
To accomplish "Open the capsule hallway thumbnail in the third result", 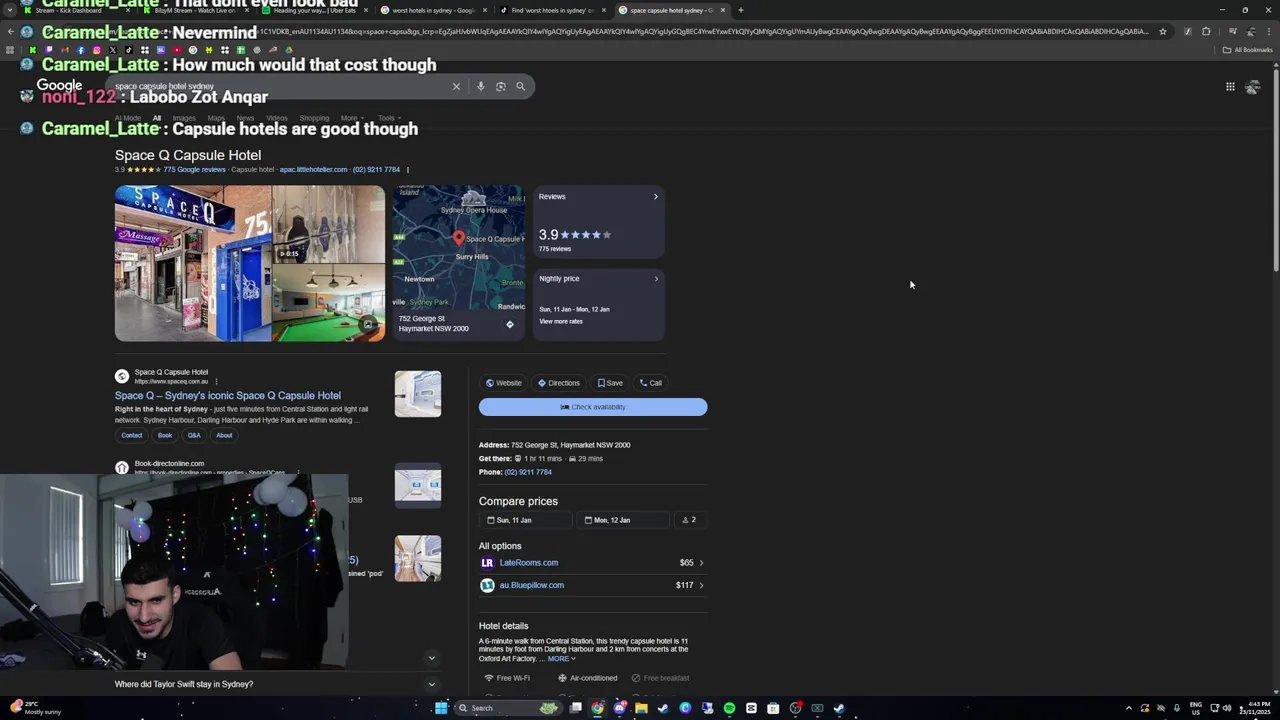I will pos(418,559).
